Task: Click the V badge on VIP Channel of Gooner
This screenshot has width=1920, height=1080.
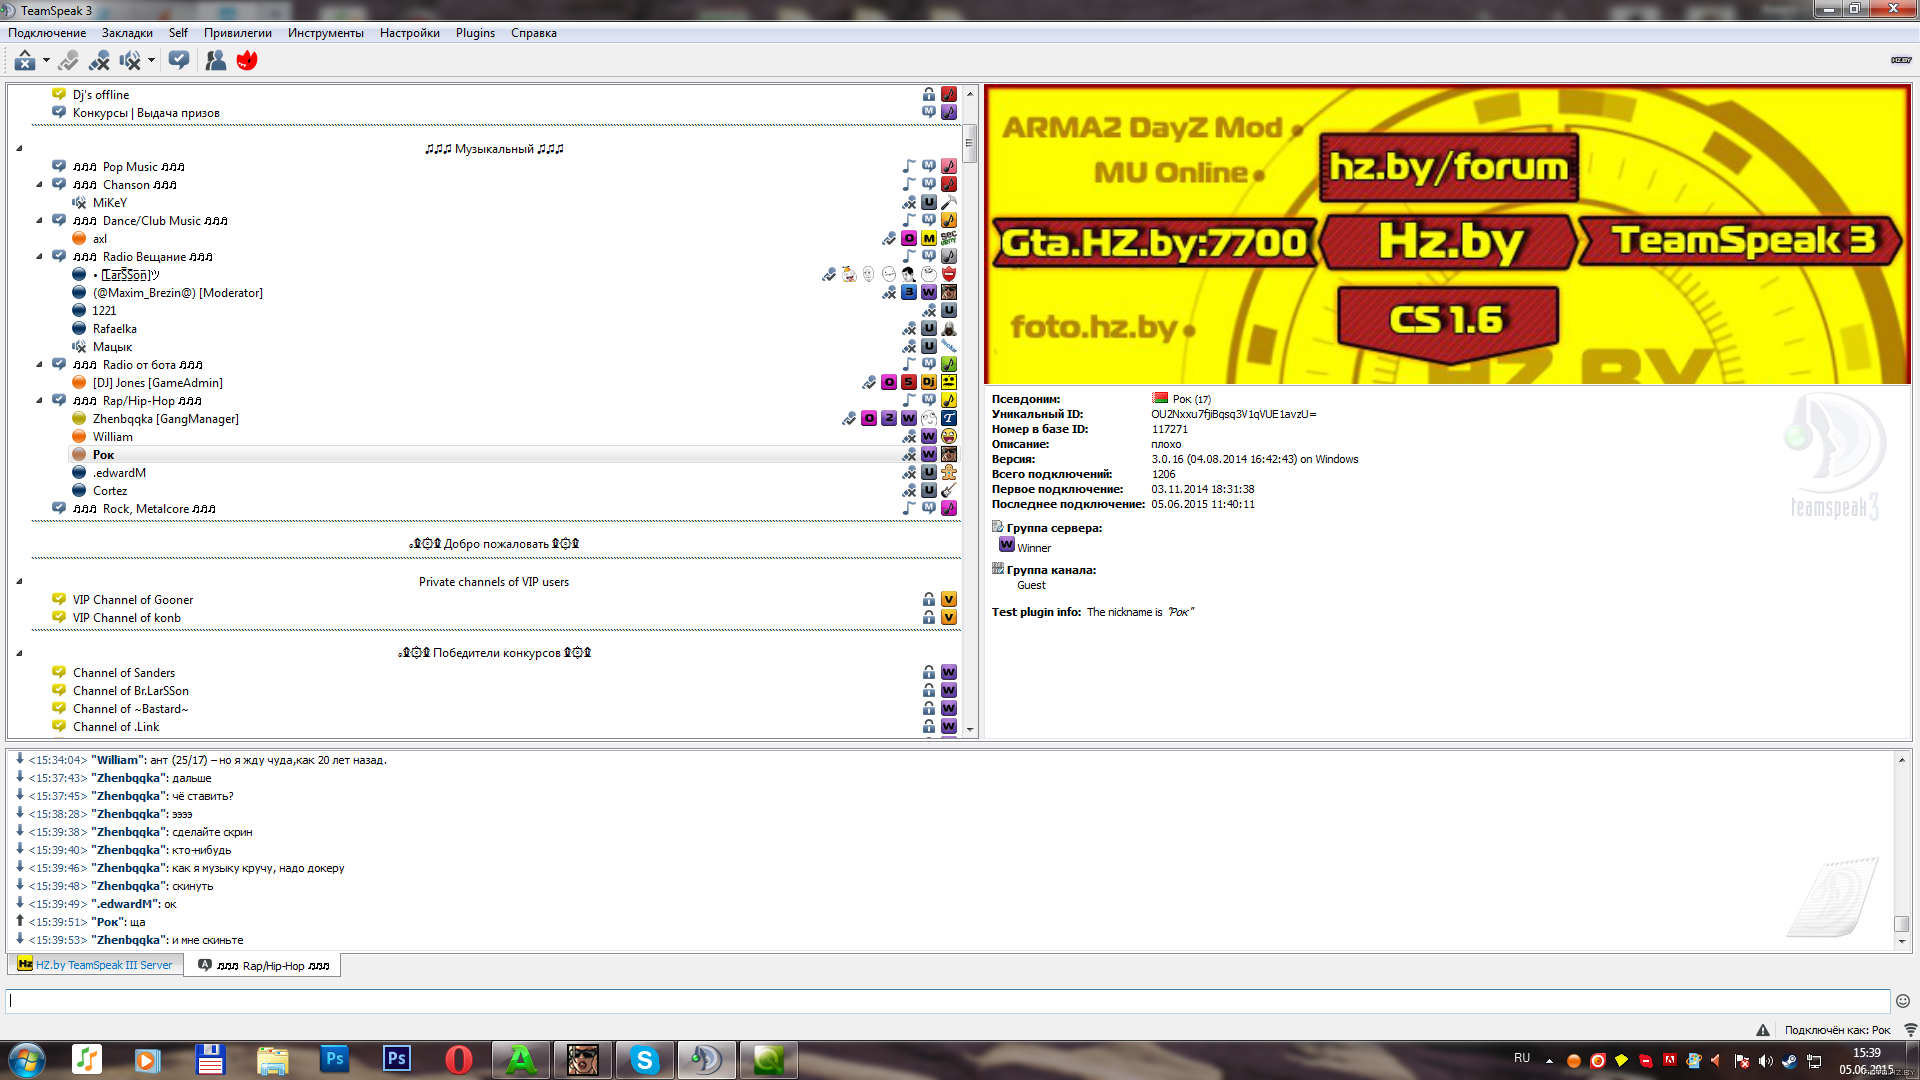Action: tap(949, 600)
